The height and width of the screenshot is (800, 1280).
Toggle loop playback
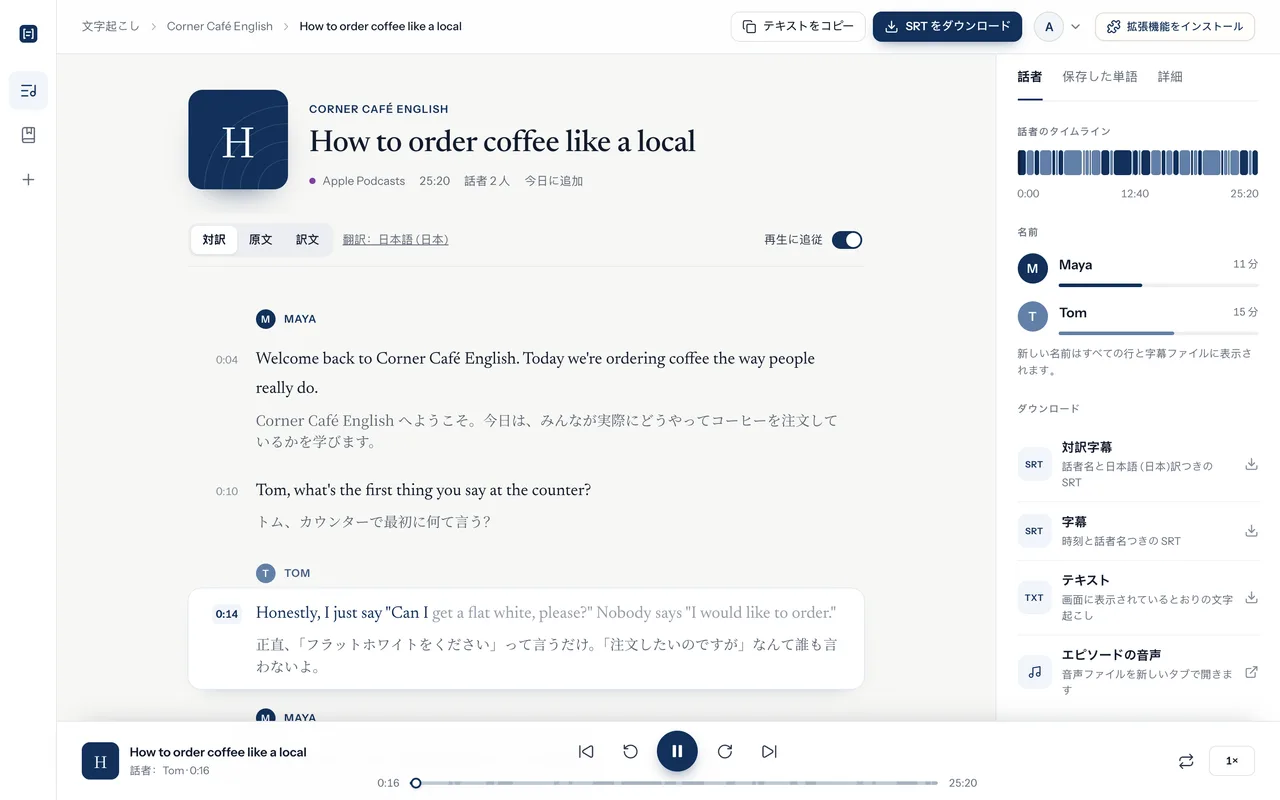[x=1186, y=761]
